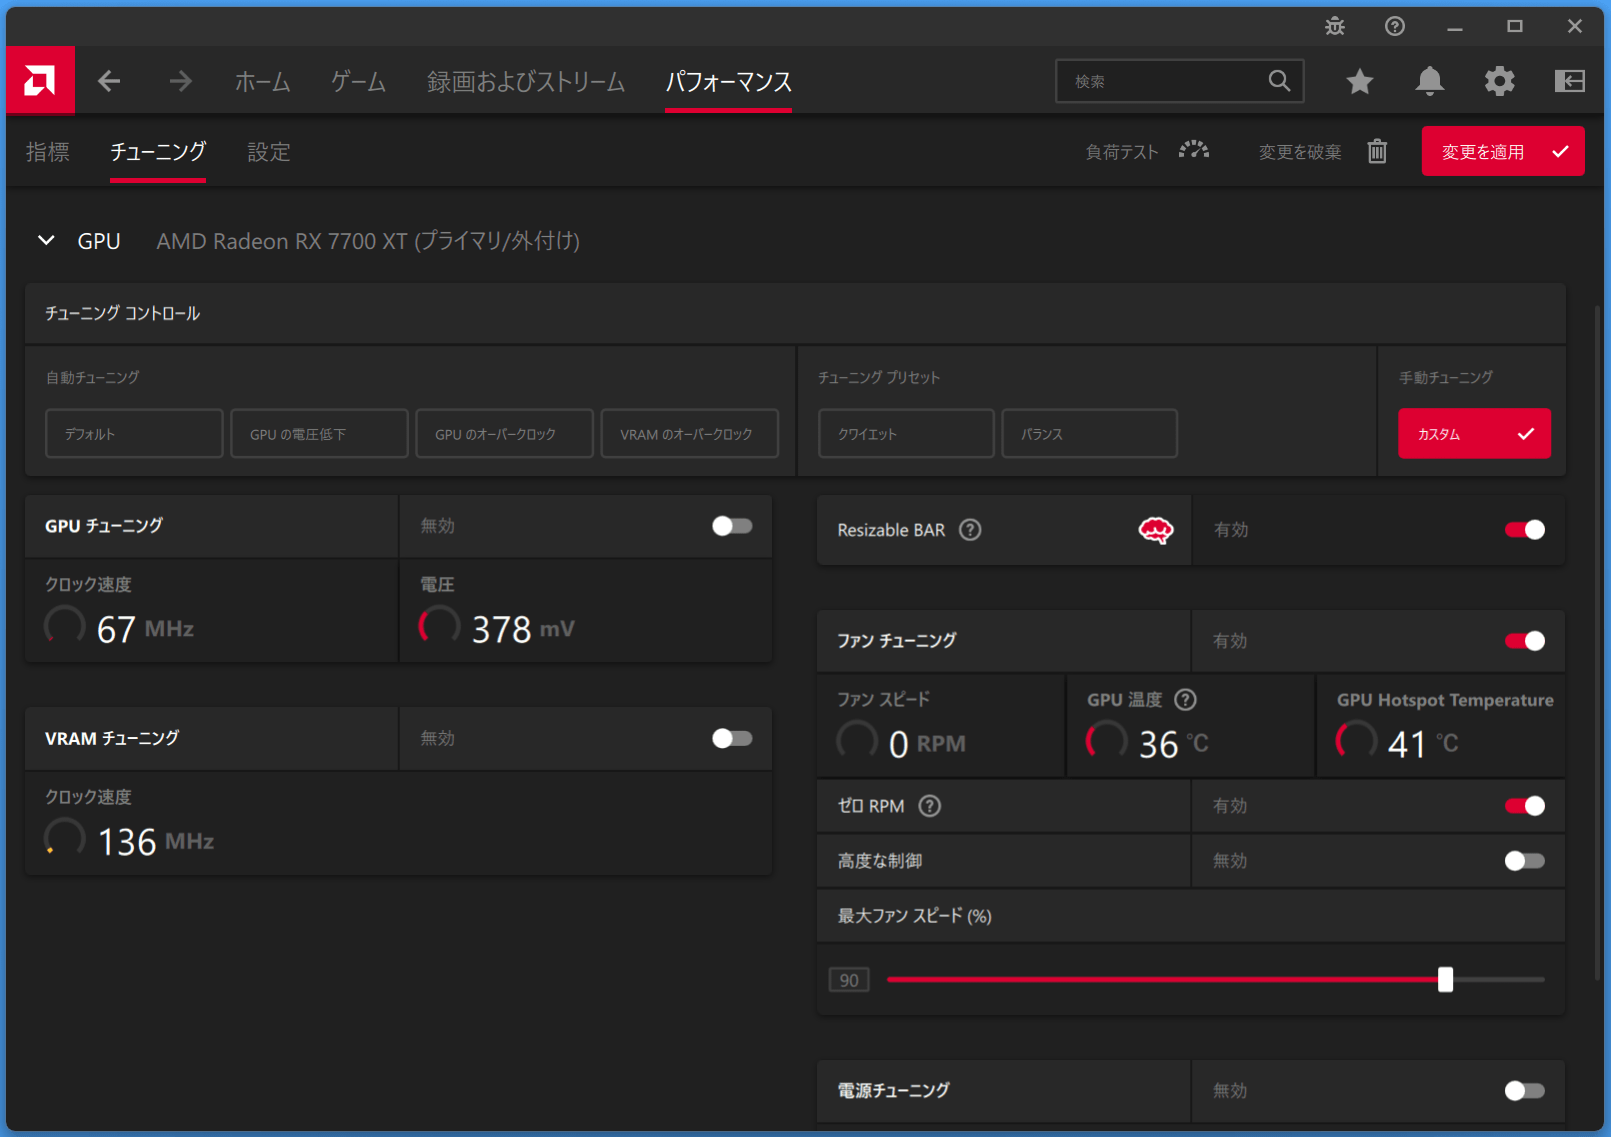The image size is (1611, 1137).
Task: Open the help question mark icon in title bar
Action: point(1395,26)
